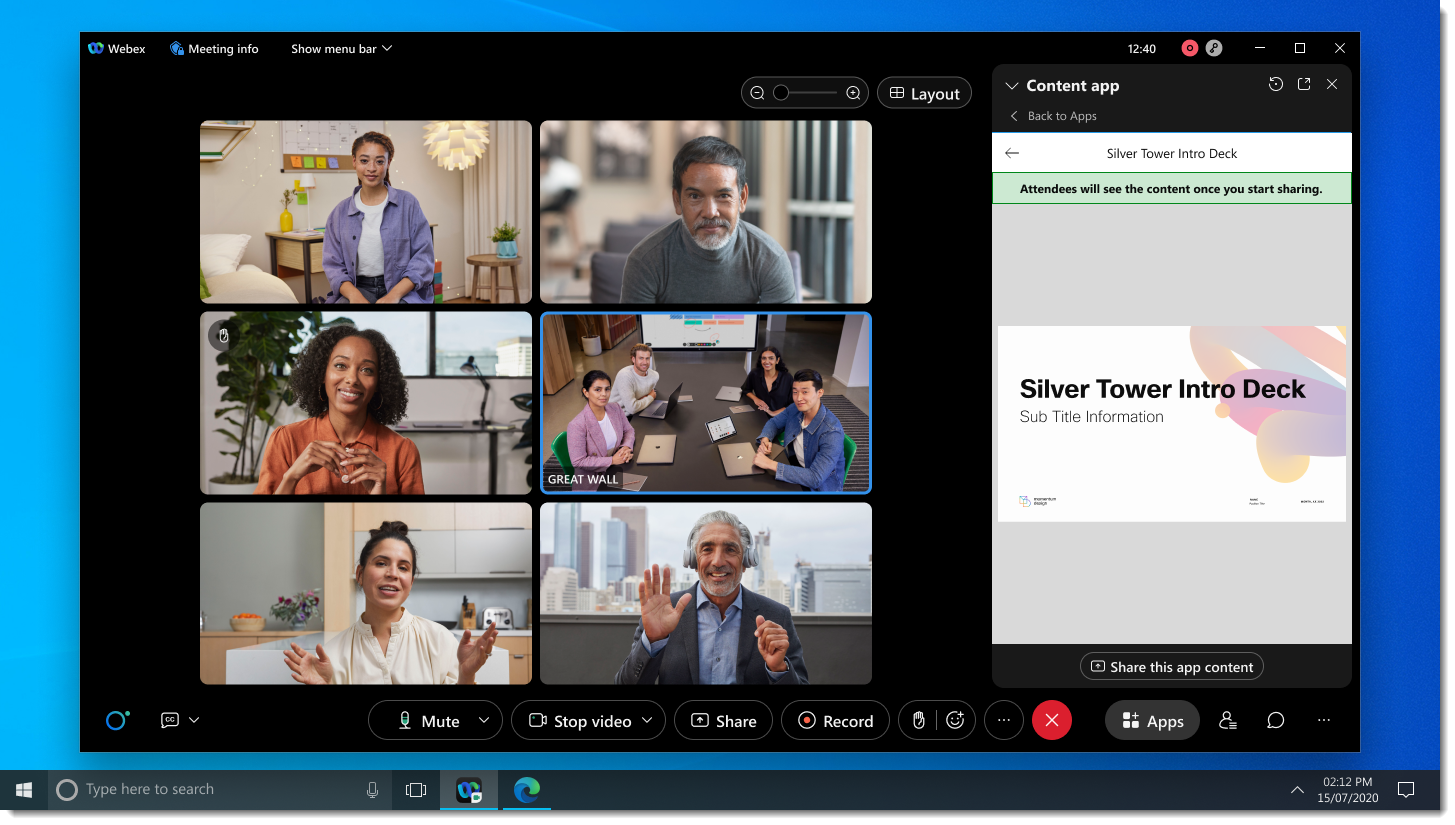The image size is (1455, 825).
Task: Click the key lock indicator icon
Action: [1213, 48]
